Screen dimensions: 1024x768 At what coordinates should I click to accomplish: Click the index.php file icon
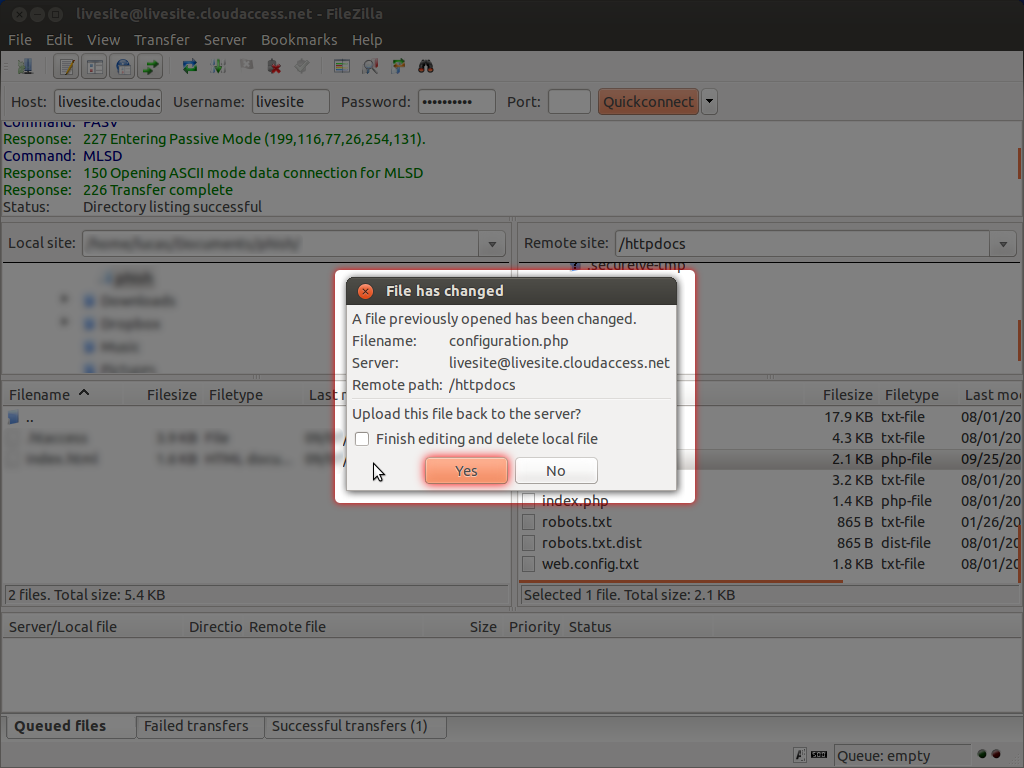click(x=529, y=502)
